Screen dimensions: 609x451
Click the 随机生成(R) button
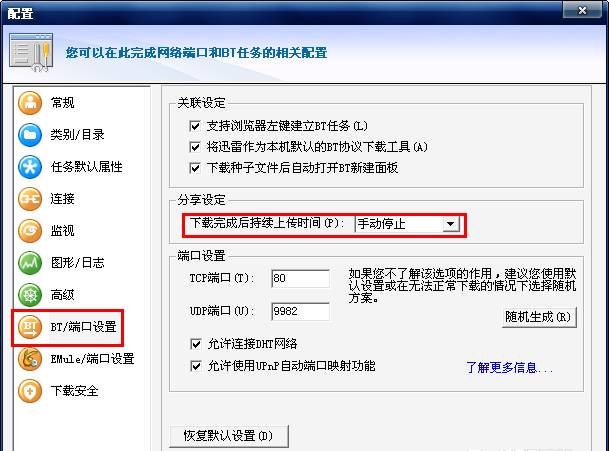tap(539, 317)
